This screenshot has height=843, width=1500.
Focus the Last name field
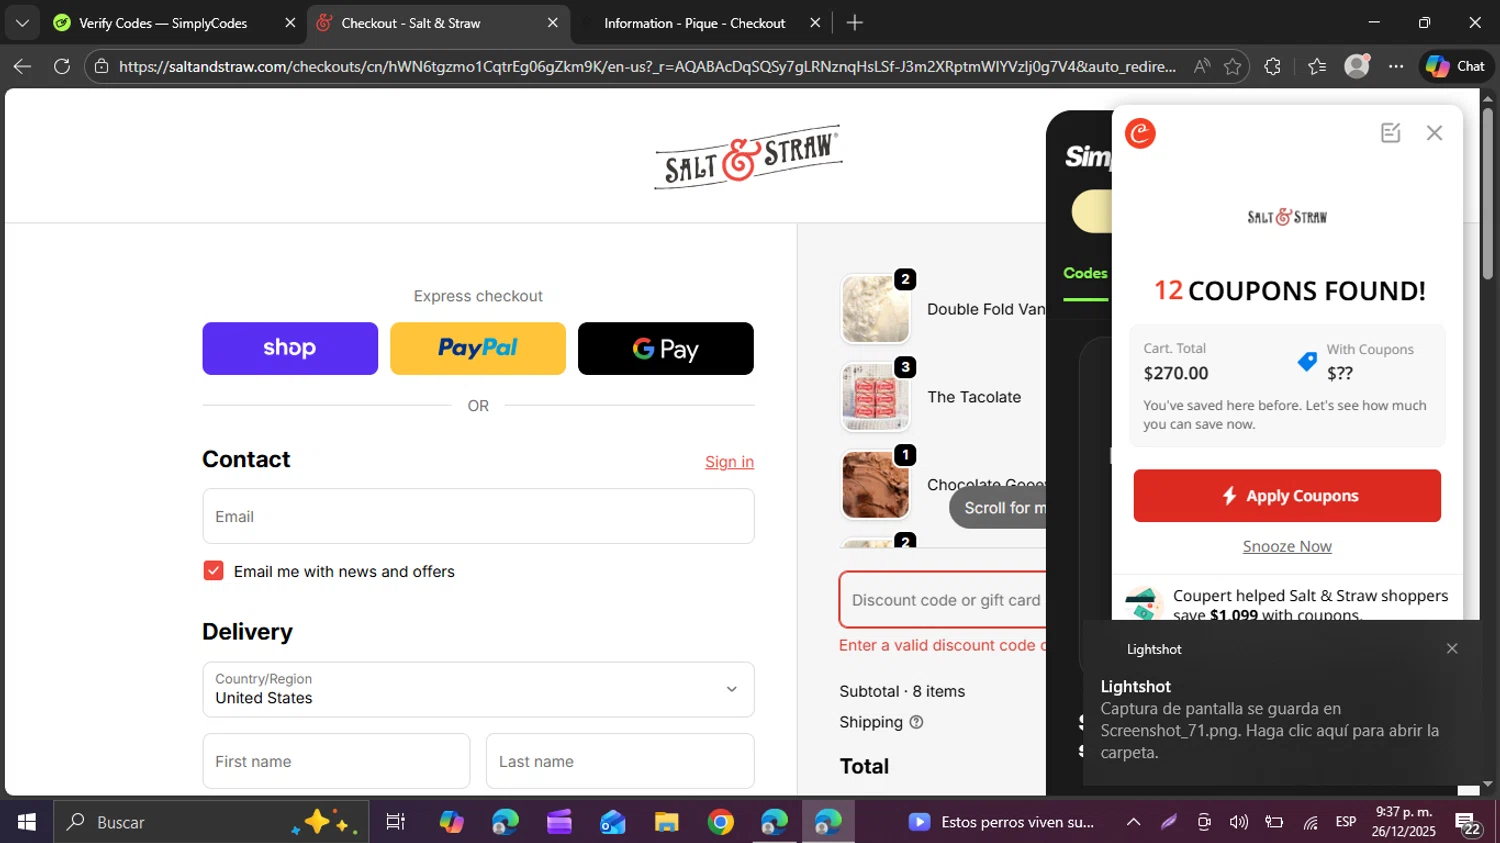[620, 761]
